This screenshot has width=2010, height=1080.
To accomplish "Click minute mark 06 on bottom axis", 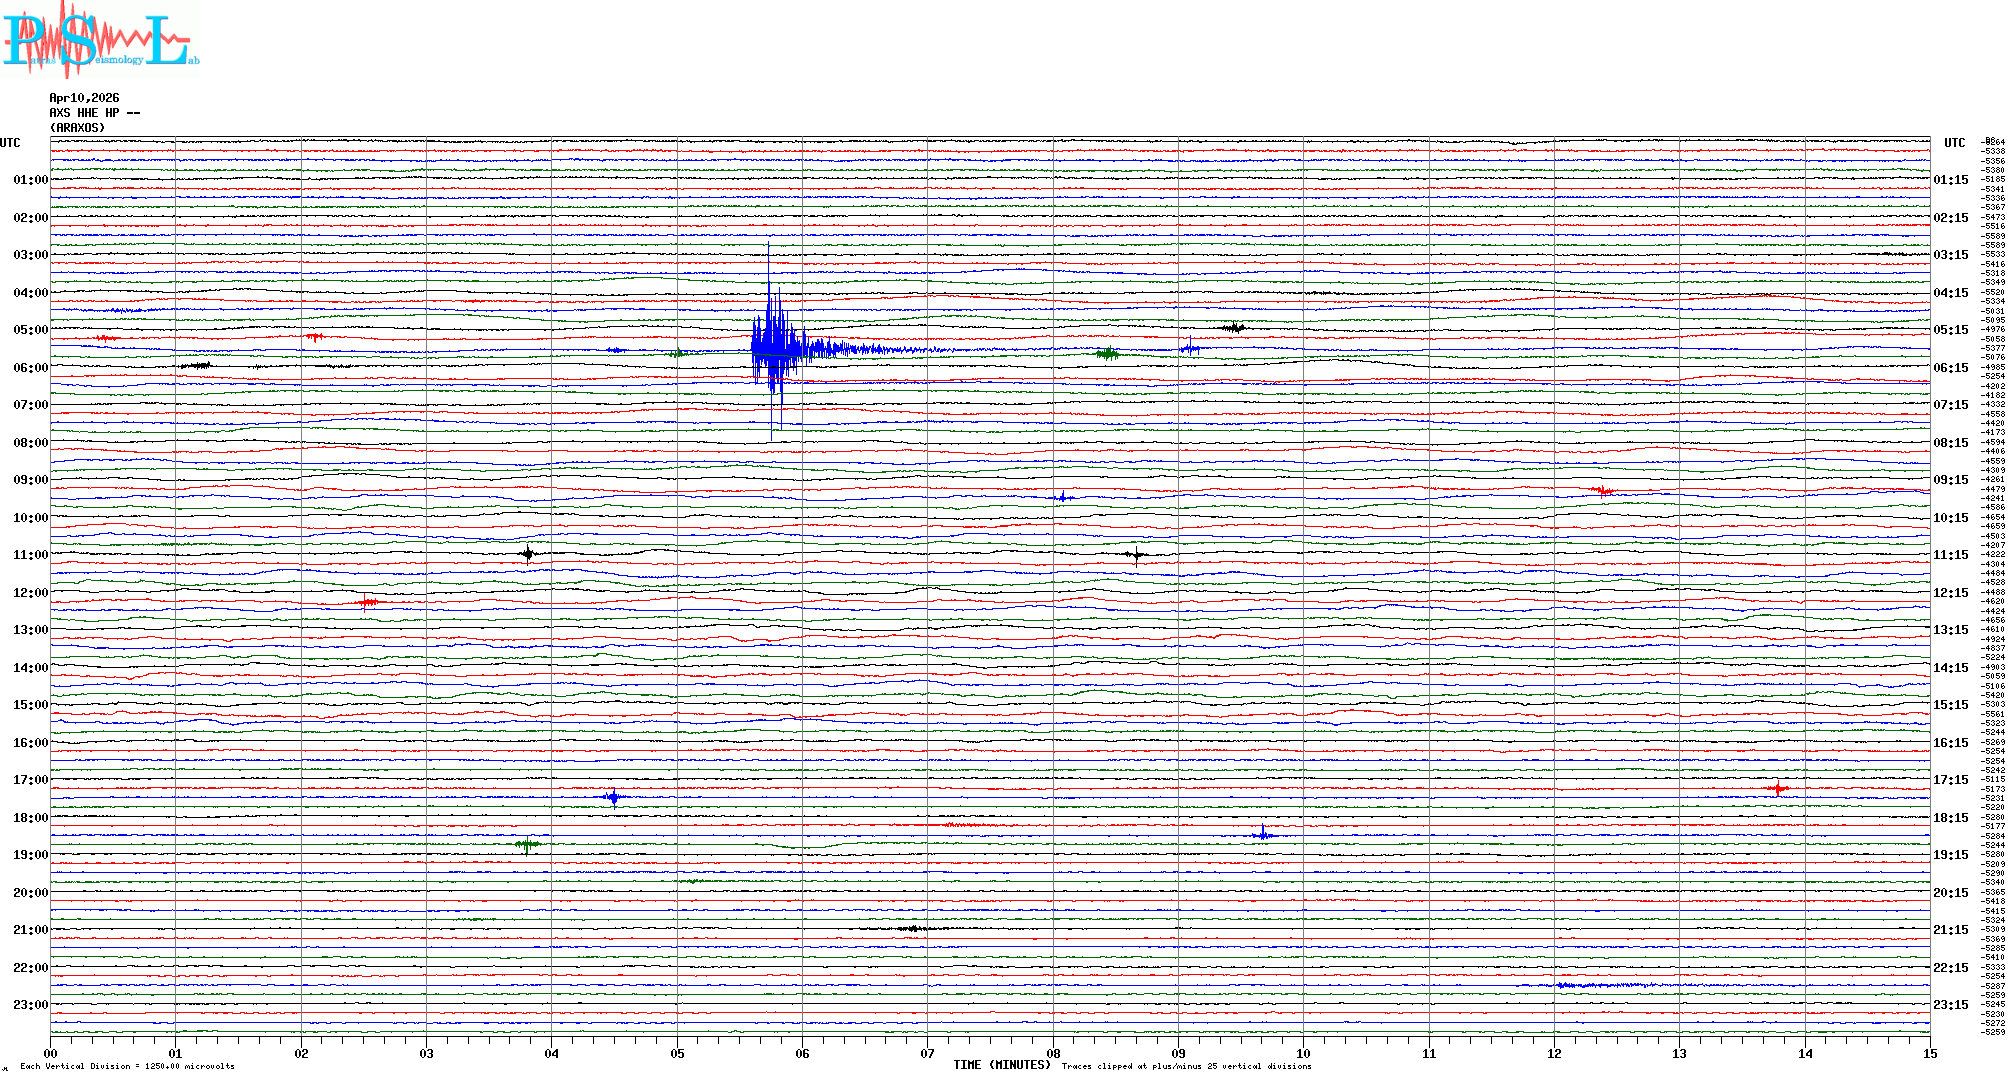I will pyautogui.click(x=802, y=1053).
